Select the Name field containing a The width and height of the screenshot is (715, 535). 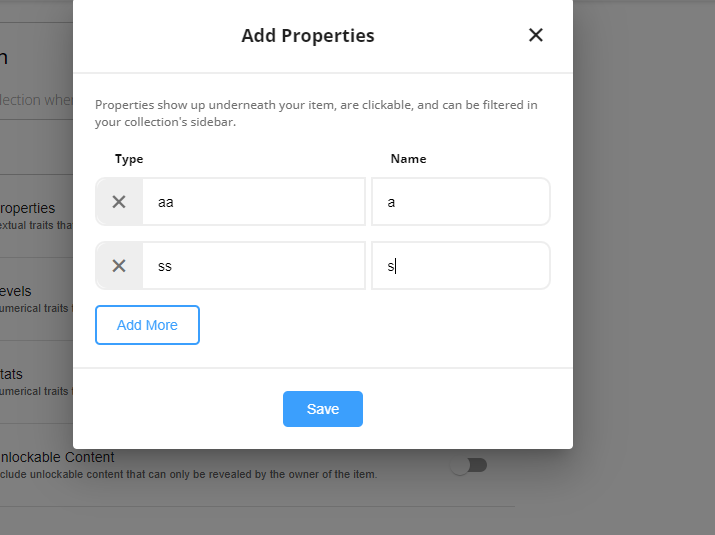(461, 202)
